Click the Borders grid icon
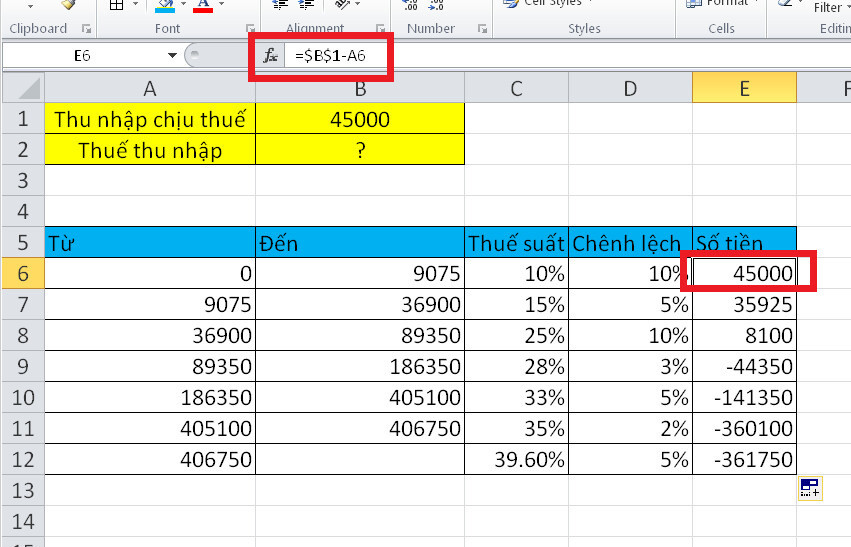The image size is (851, 547). point(116,5)
